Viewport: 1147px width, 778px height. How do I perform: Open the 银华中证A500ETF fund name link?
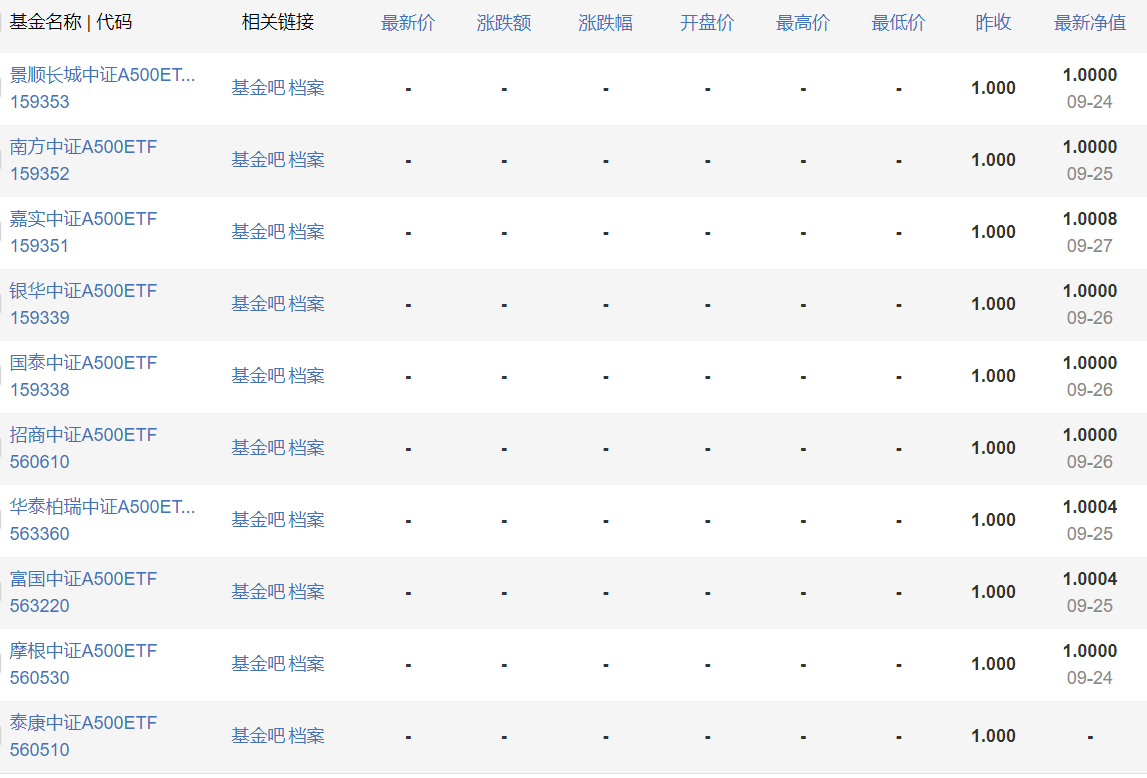point(83,291)
